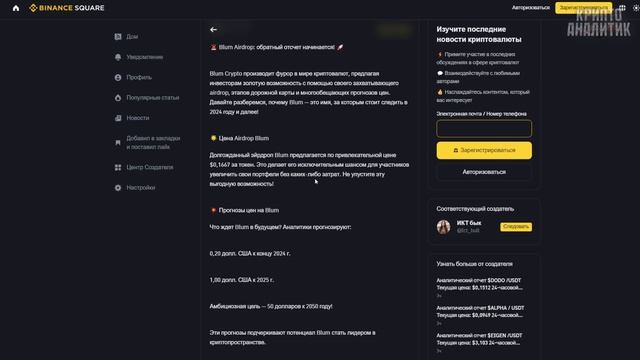Click yellow Зарегистрироваться in top bar
The height and width of the screenshot is (360, 640).
[583, 8]
